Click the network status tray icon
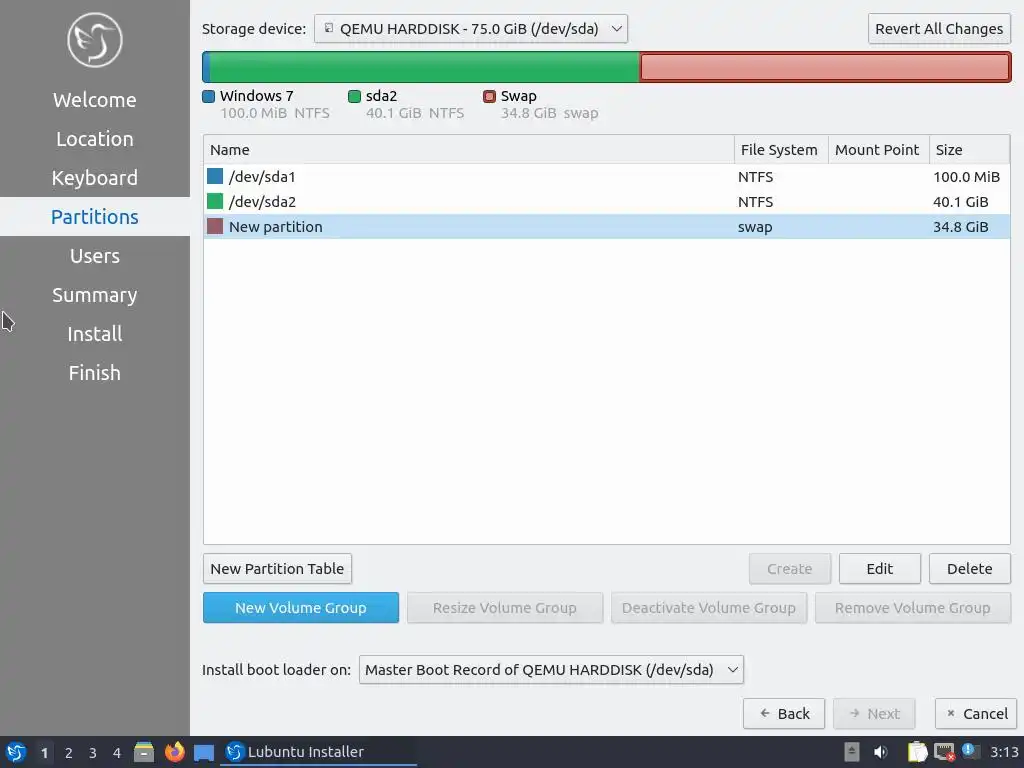This screenshot has width=1024, height=768. coord(944,752)
